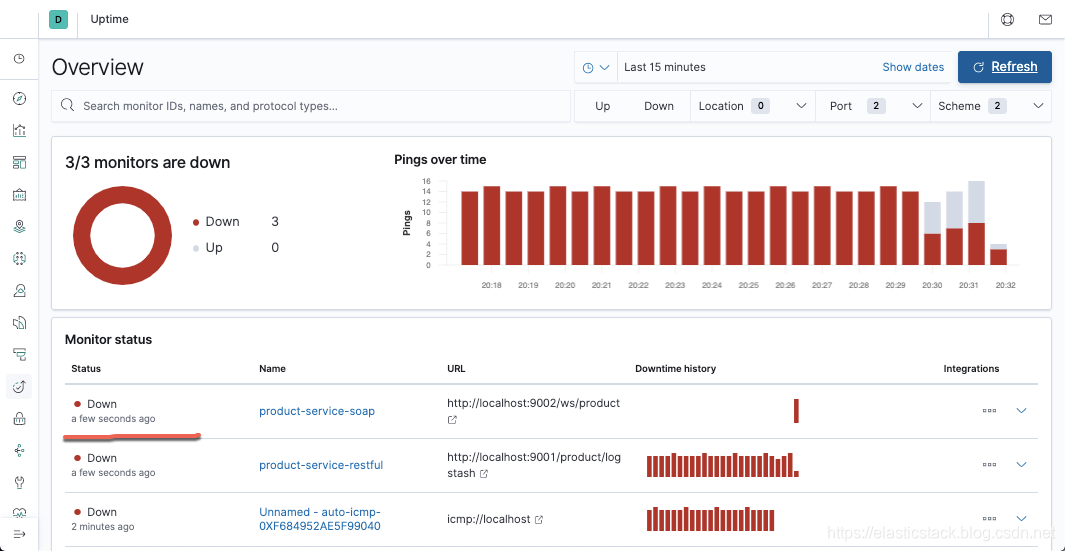Click soap downtime history bar
The width and height of the screenshot is (1065, 551).
click(x=797, y=410)
